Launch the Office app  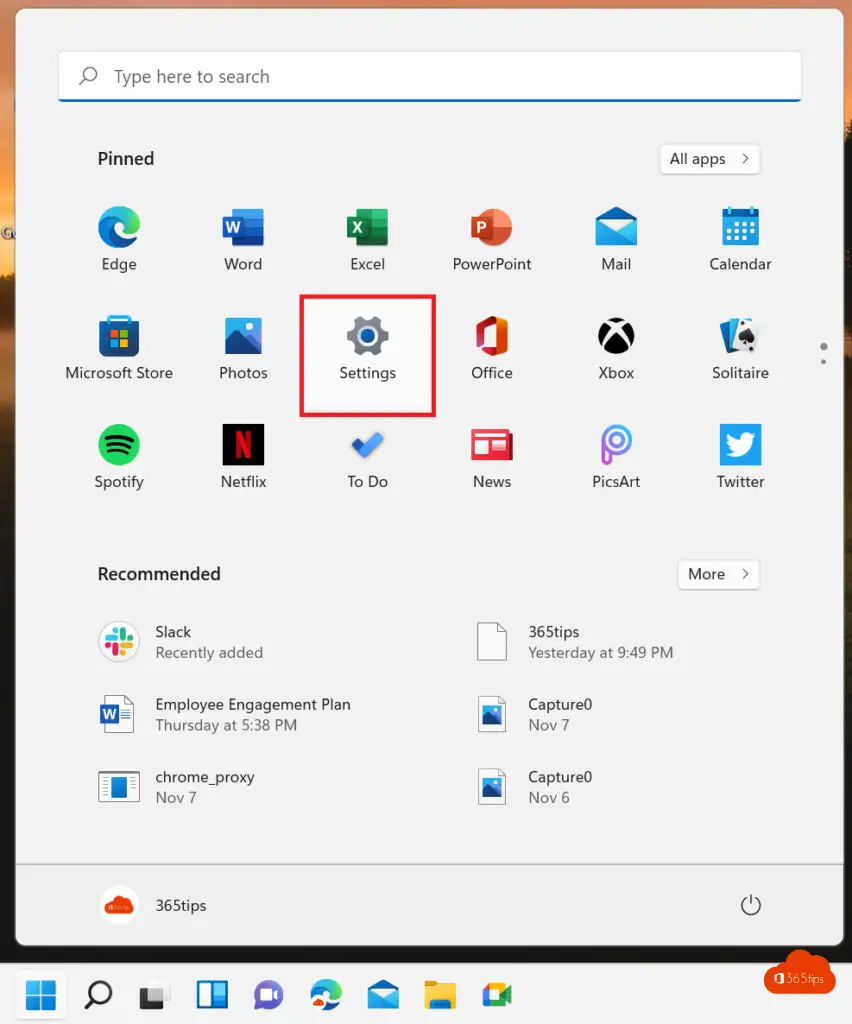point(492,349)
